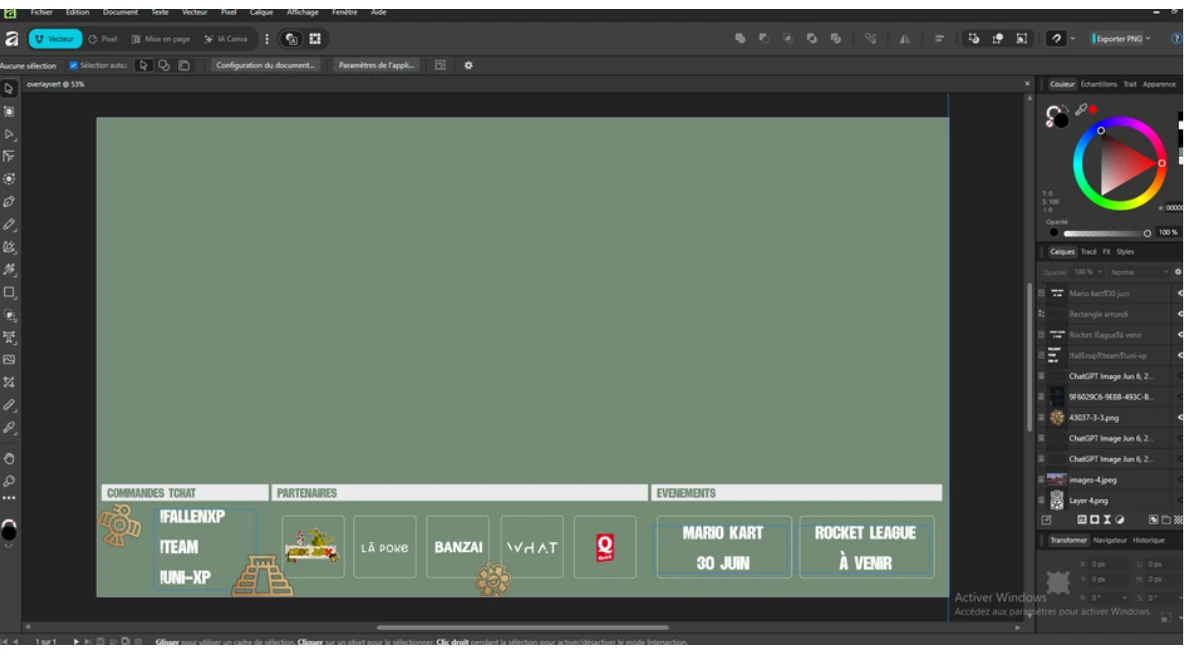
Task: Click the eyedropper in the Couleur panel
Action: [x=1082, y=110]
